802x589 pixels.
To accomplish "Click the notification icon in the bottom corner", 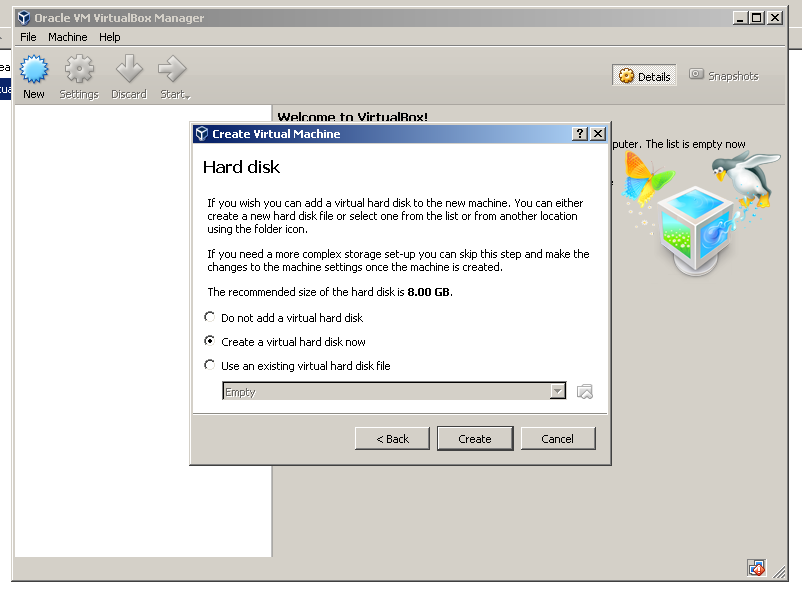I will click(x=756, y=568).
